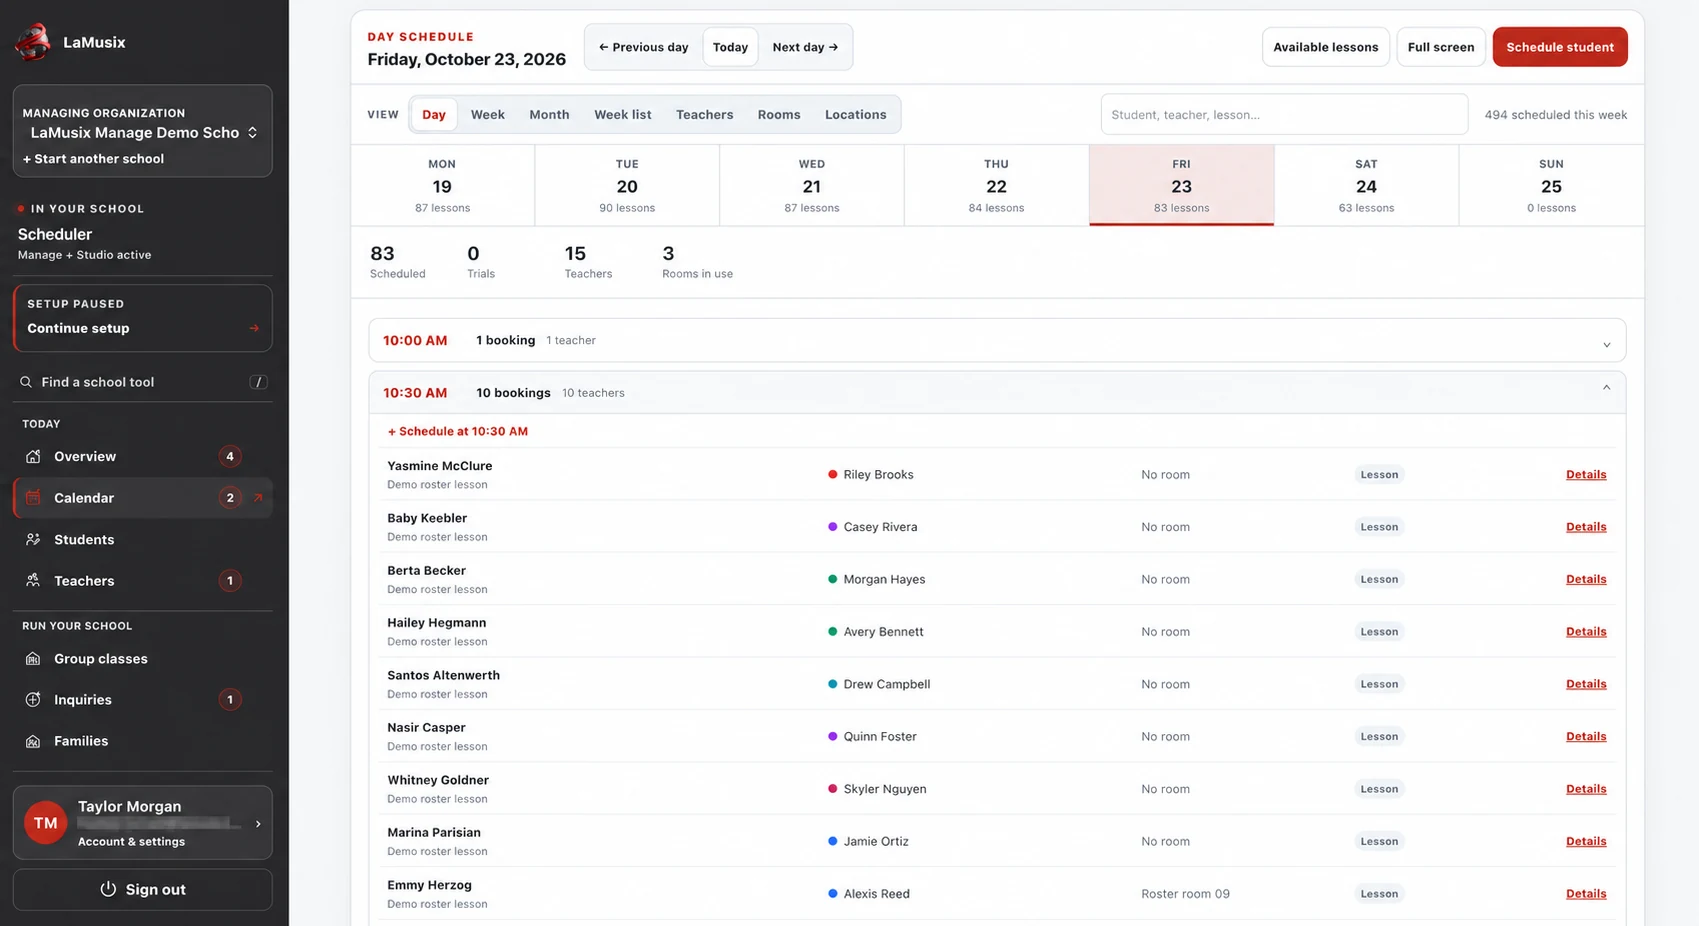The height and width of the screenshot is (926, 1699).
Task: Click the slash shortcut badge in the tool search
Action: click(x=258, y=382)
